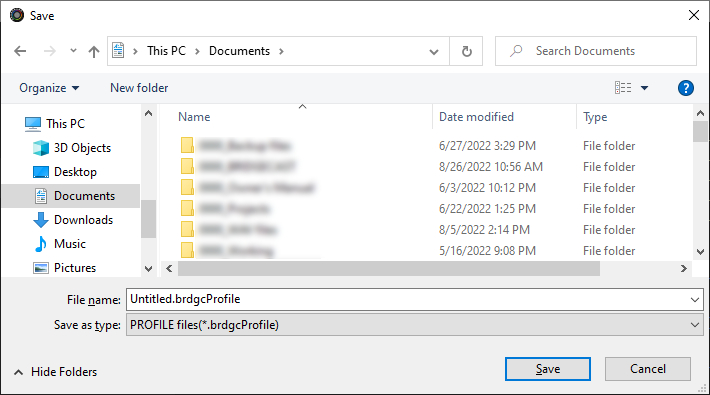
Task: Open the view options dropdown arrow
Action: (644, 88)
